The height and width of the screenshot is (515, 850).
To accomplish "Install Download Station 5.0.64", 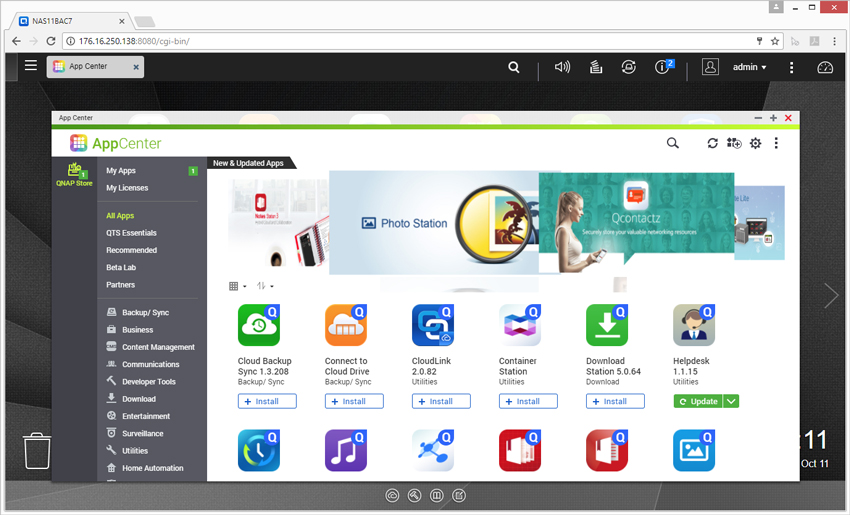I will 615,401.
